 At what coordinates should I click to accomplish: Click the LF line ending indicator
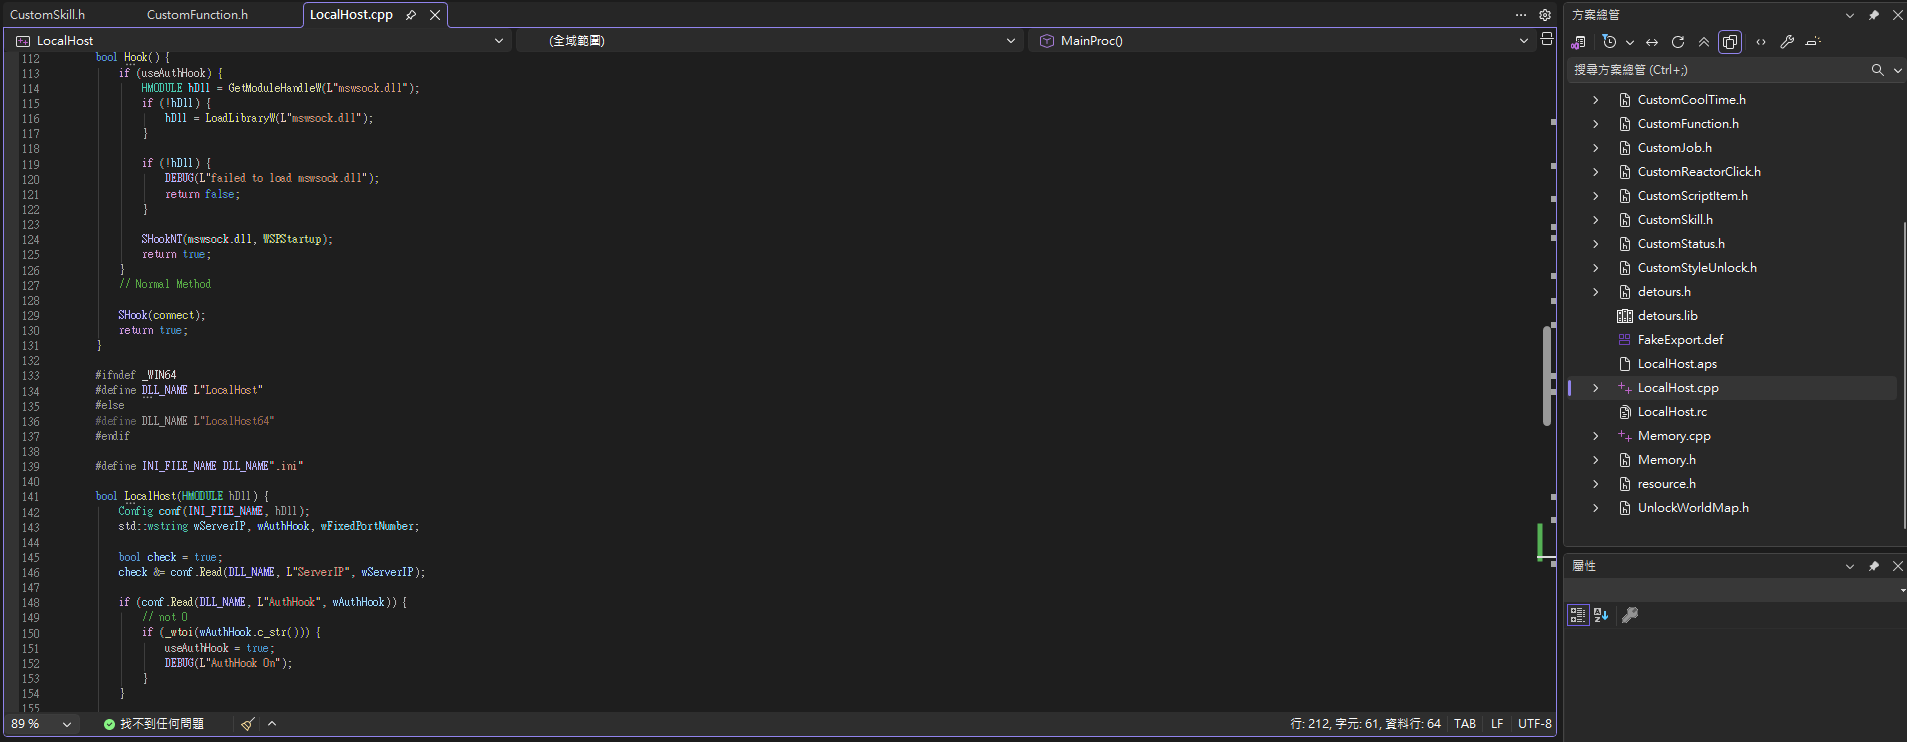tap(1497, 724)
